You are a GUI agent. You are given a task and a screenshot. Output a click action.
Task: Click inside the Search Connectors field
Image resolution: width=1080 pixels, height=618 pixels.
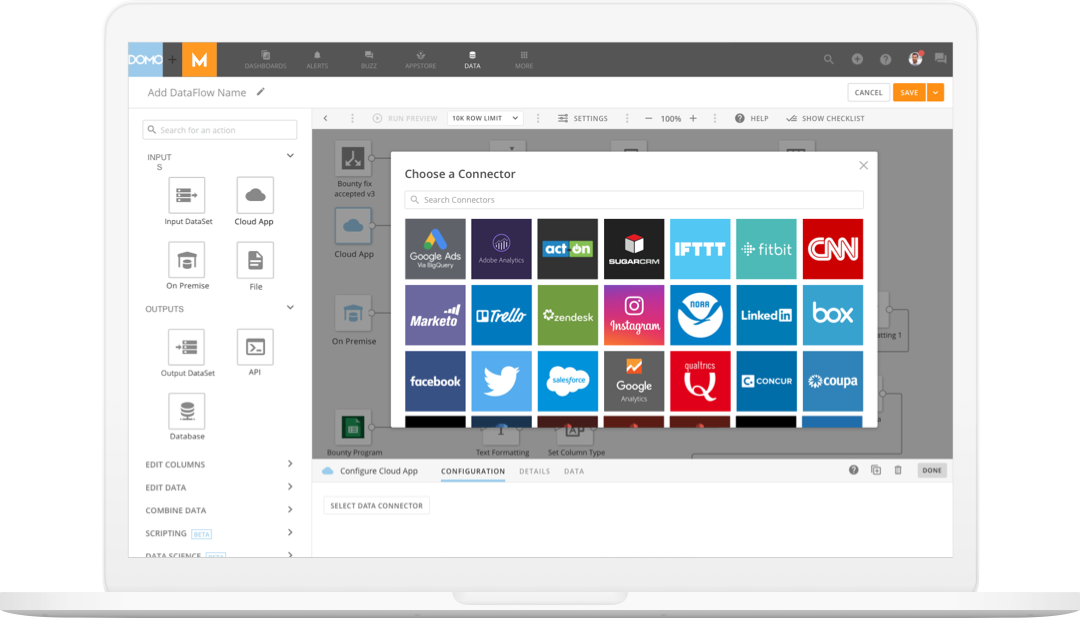(x=634, y=200)
